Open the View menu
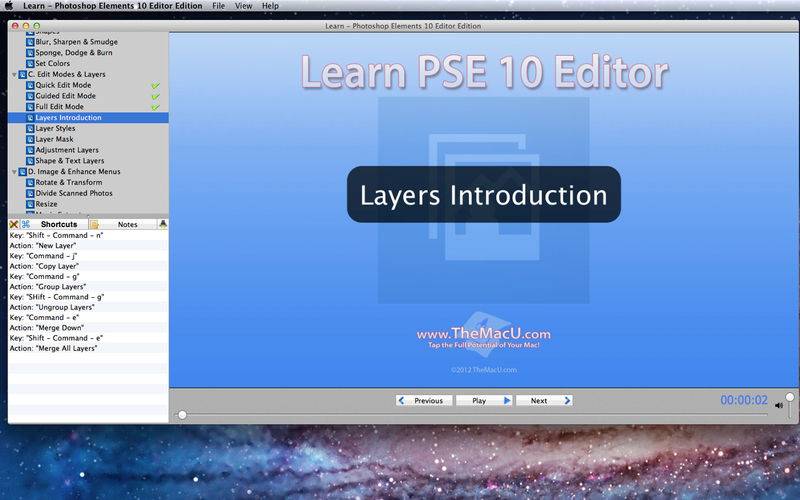The image size is (800, 500). (243, 6)
